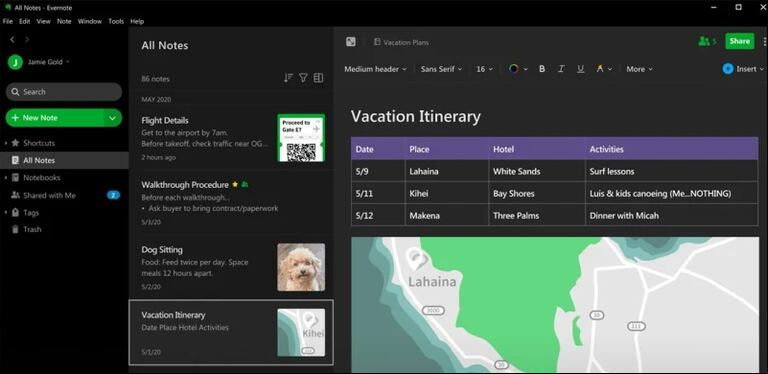The image size is (768, 374).
Task: Click the Trash icon
Action: (15, 229)
